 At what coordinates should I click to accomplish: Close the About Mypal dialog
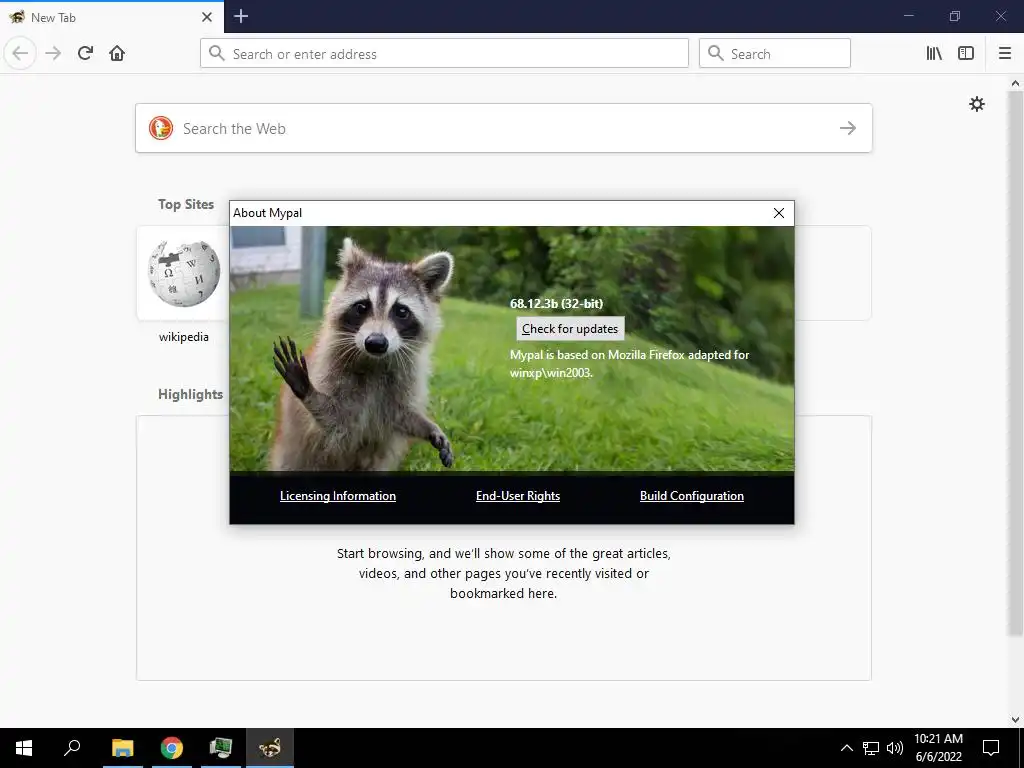[778, 213]
